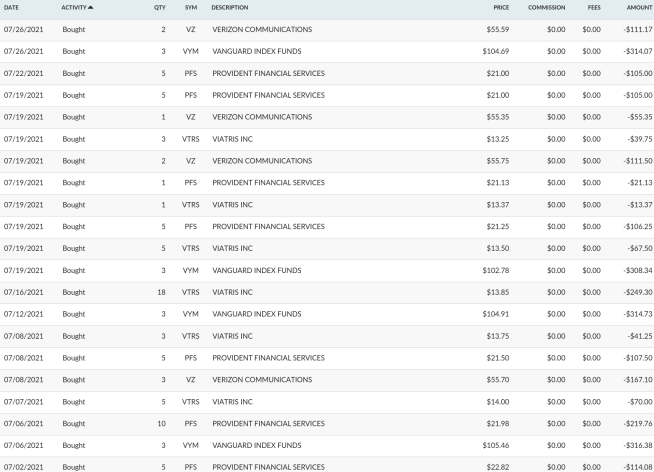Screen dimensions: 654x472
Task: Click the -$67.50 amount
Action: (x=640, y=249)
